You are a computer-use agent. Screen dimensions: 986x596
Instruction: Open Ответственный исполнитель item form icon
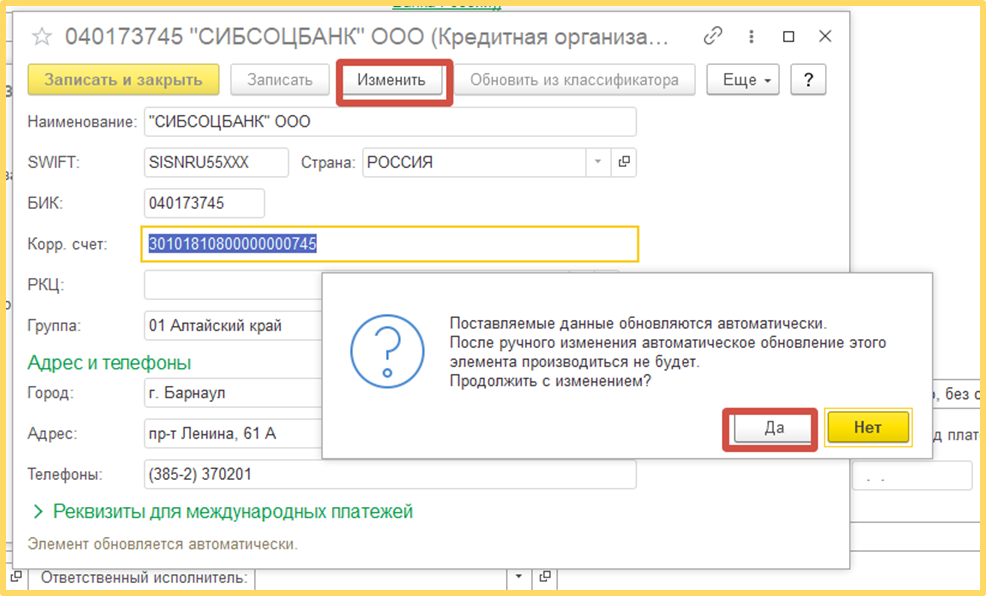pyautogui.click(x=545, y=577)
